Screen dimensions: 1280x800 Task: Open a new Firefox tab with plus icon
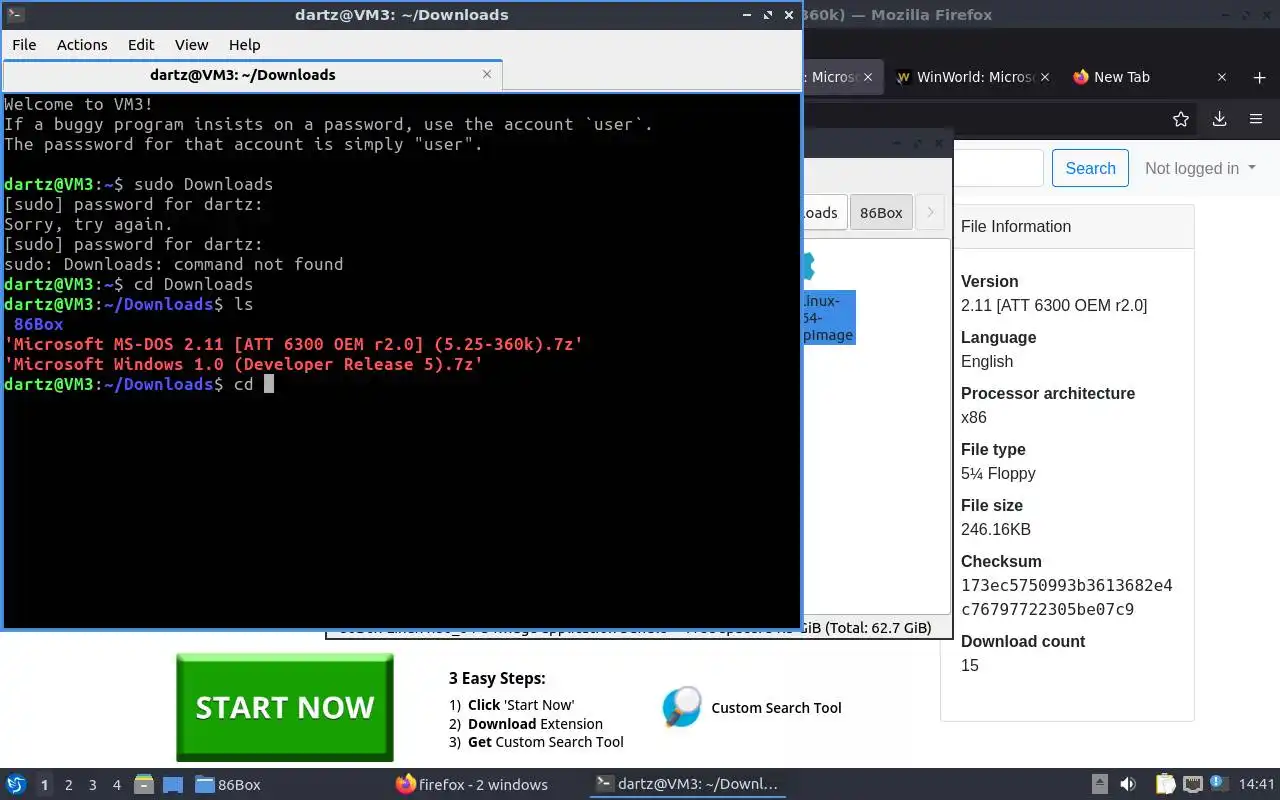pyautogui.click(x=1259, y=77)
